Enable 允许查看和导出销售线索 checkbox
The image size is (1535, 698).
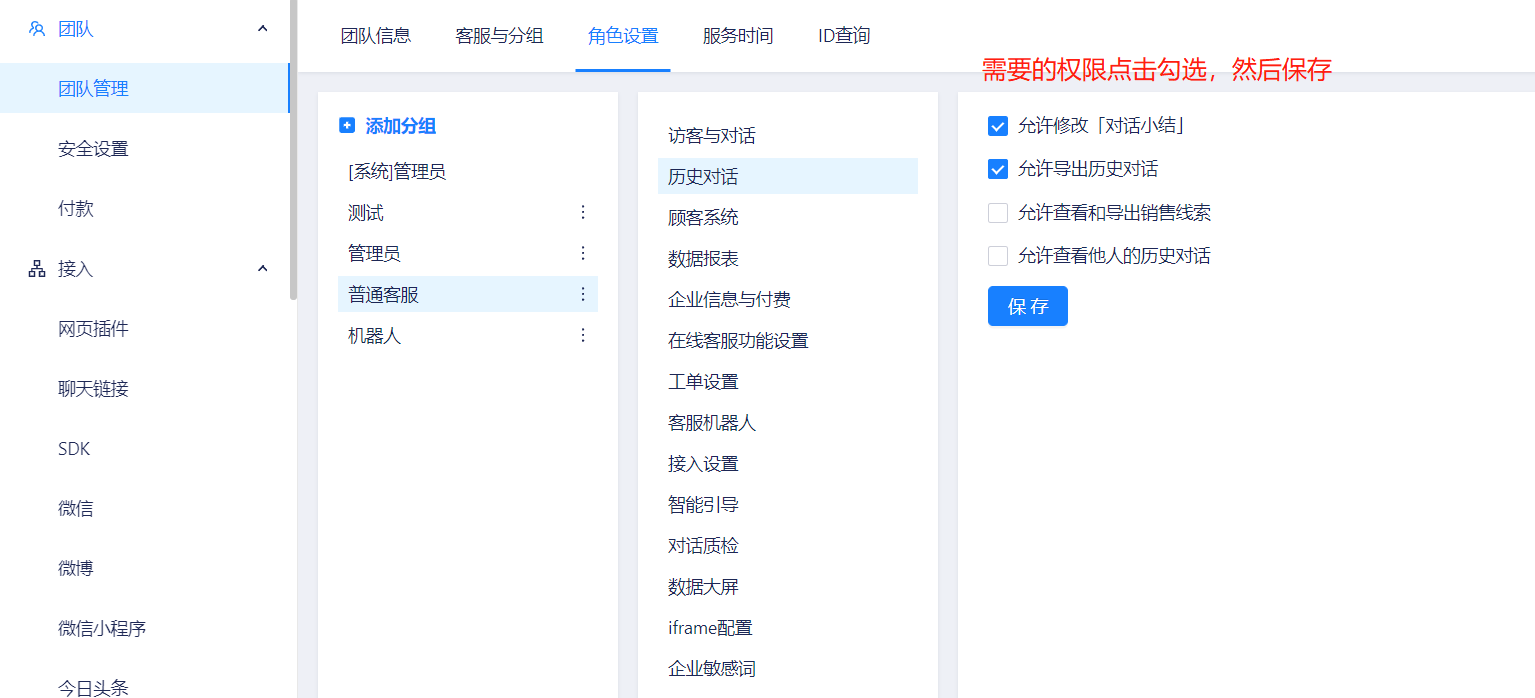(997, 213)
